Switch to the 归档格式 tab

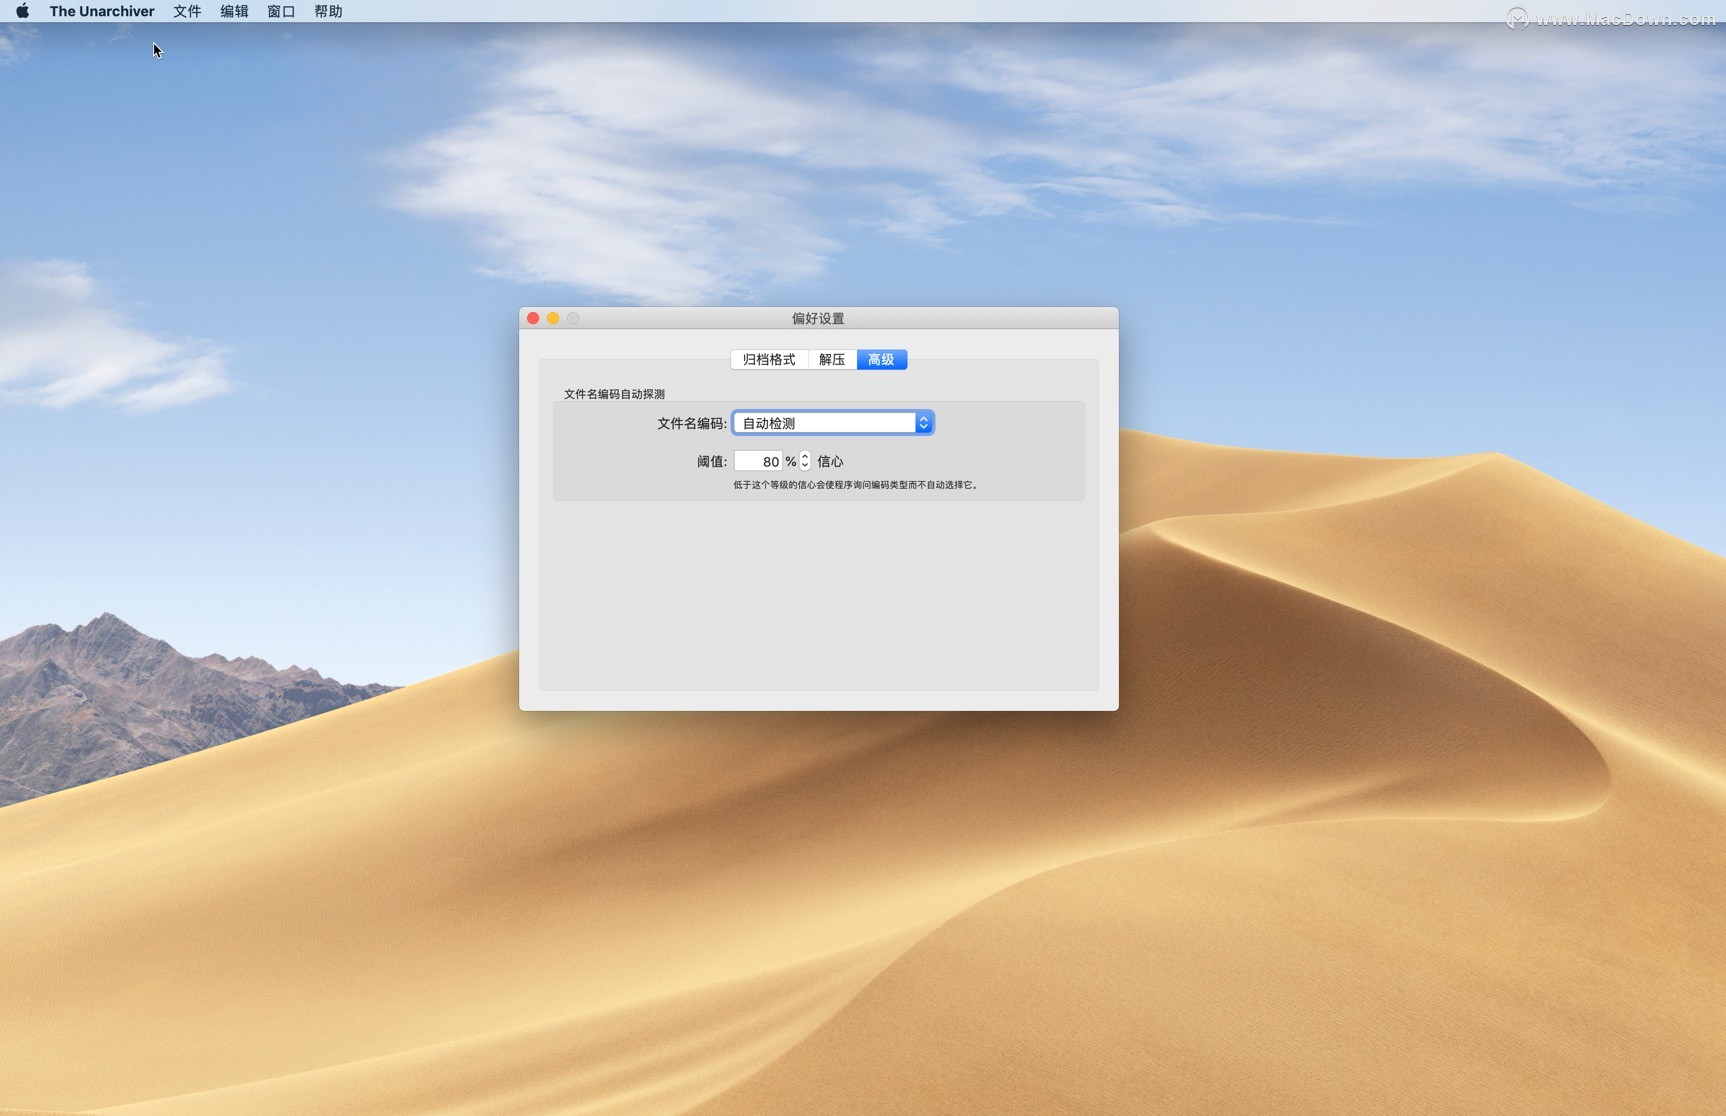click(769, 360)
